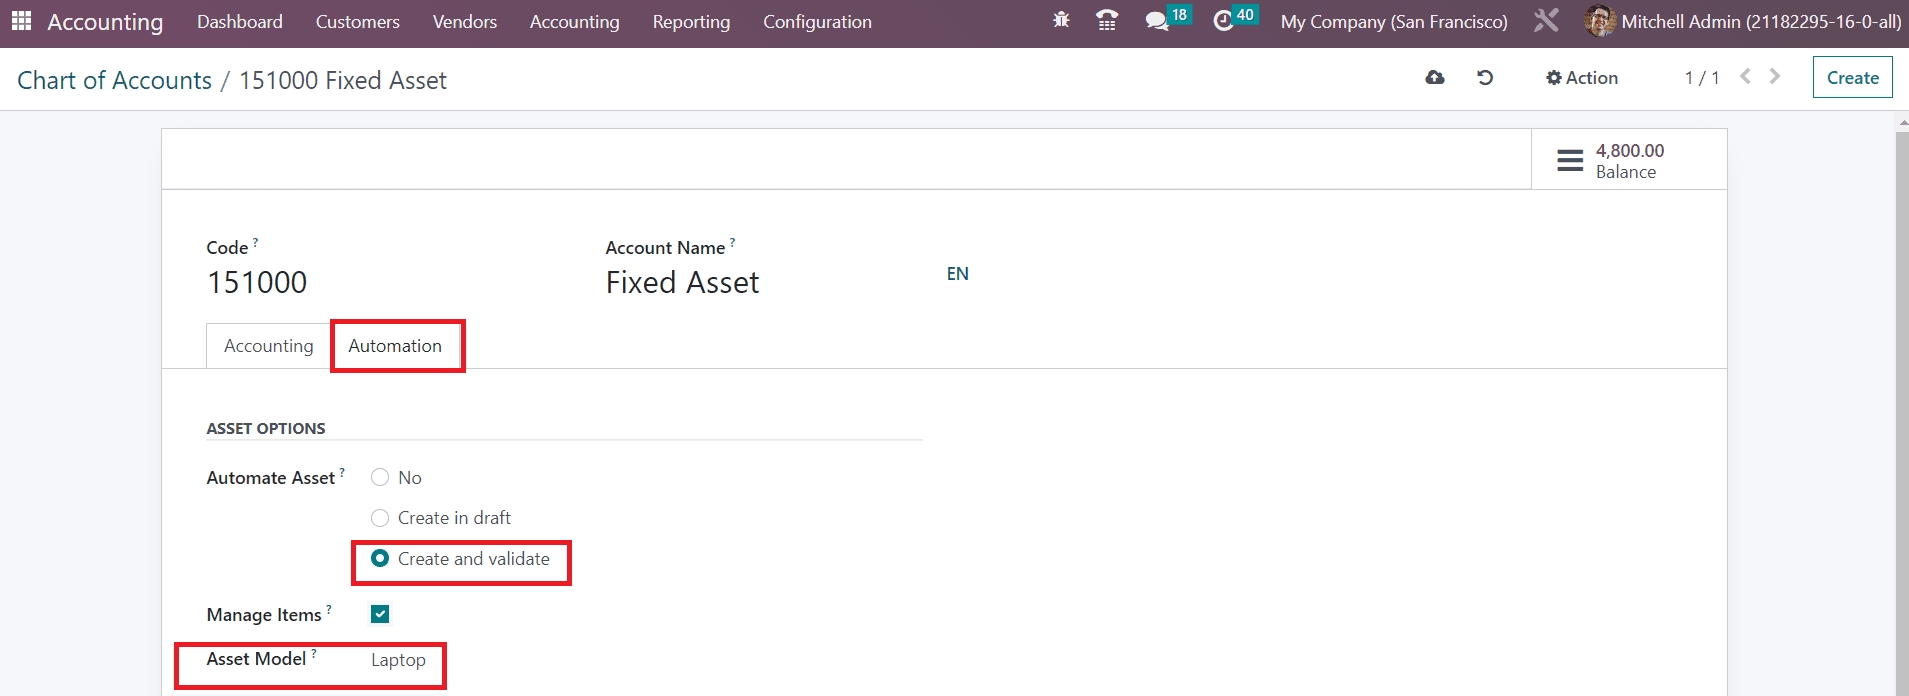Screen dimensions: 1909x696
Task: Open the chat messages icon
Action: [x=1157, y=21]
